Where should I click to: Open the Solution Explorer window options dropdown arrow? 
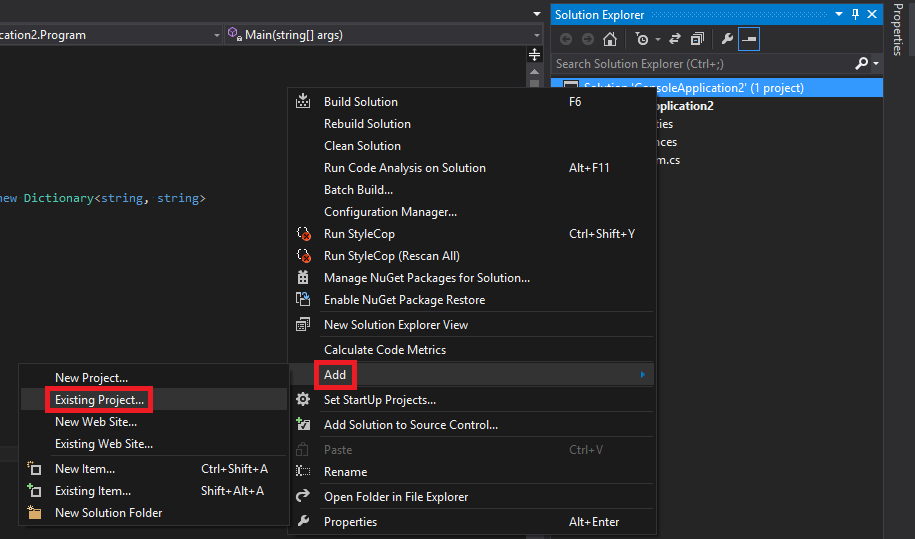point(839,14)
